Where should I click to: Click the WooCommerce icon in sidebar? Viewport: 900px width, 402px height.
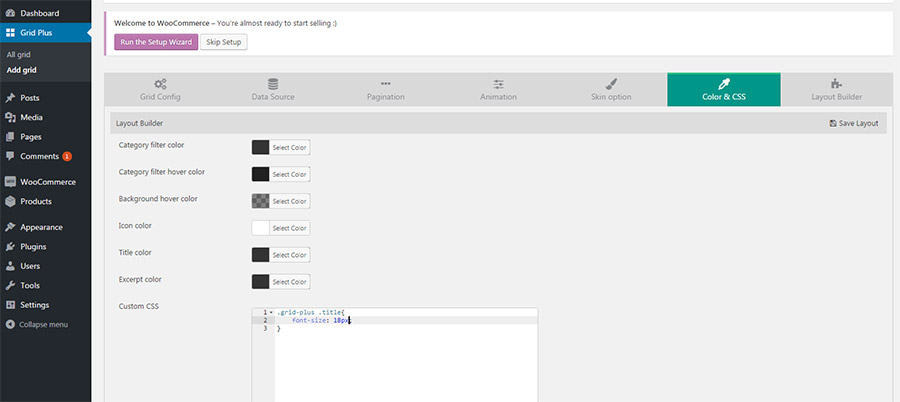click(x=10, y=182)
